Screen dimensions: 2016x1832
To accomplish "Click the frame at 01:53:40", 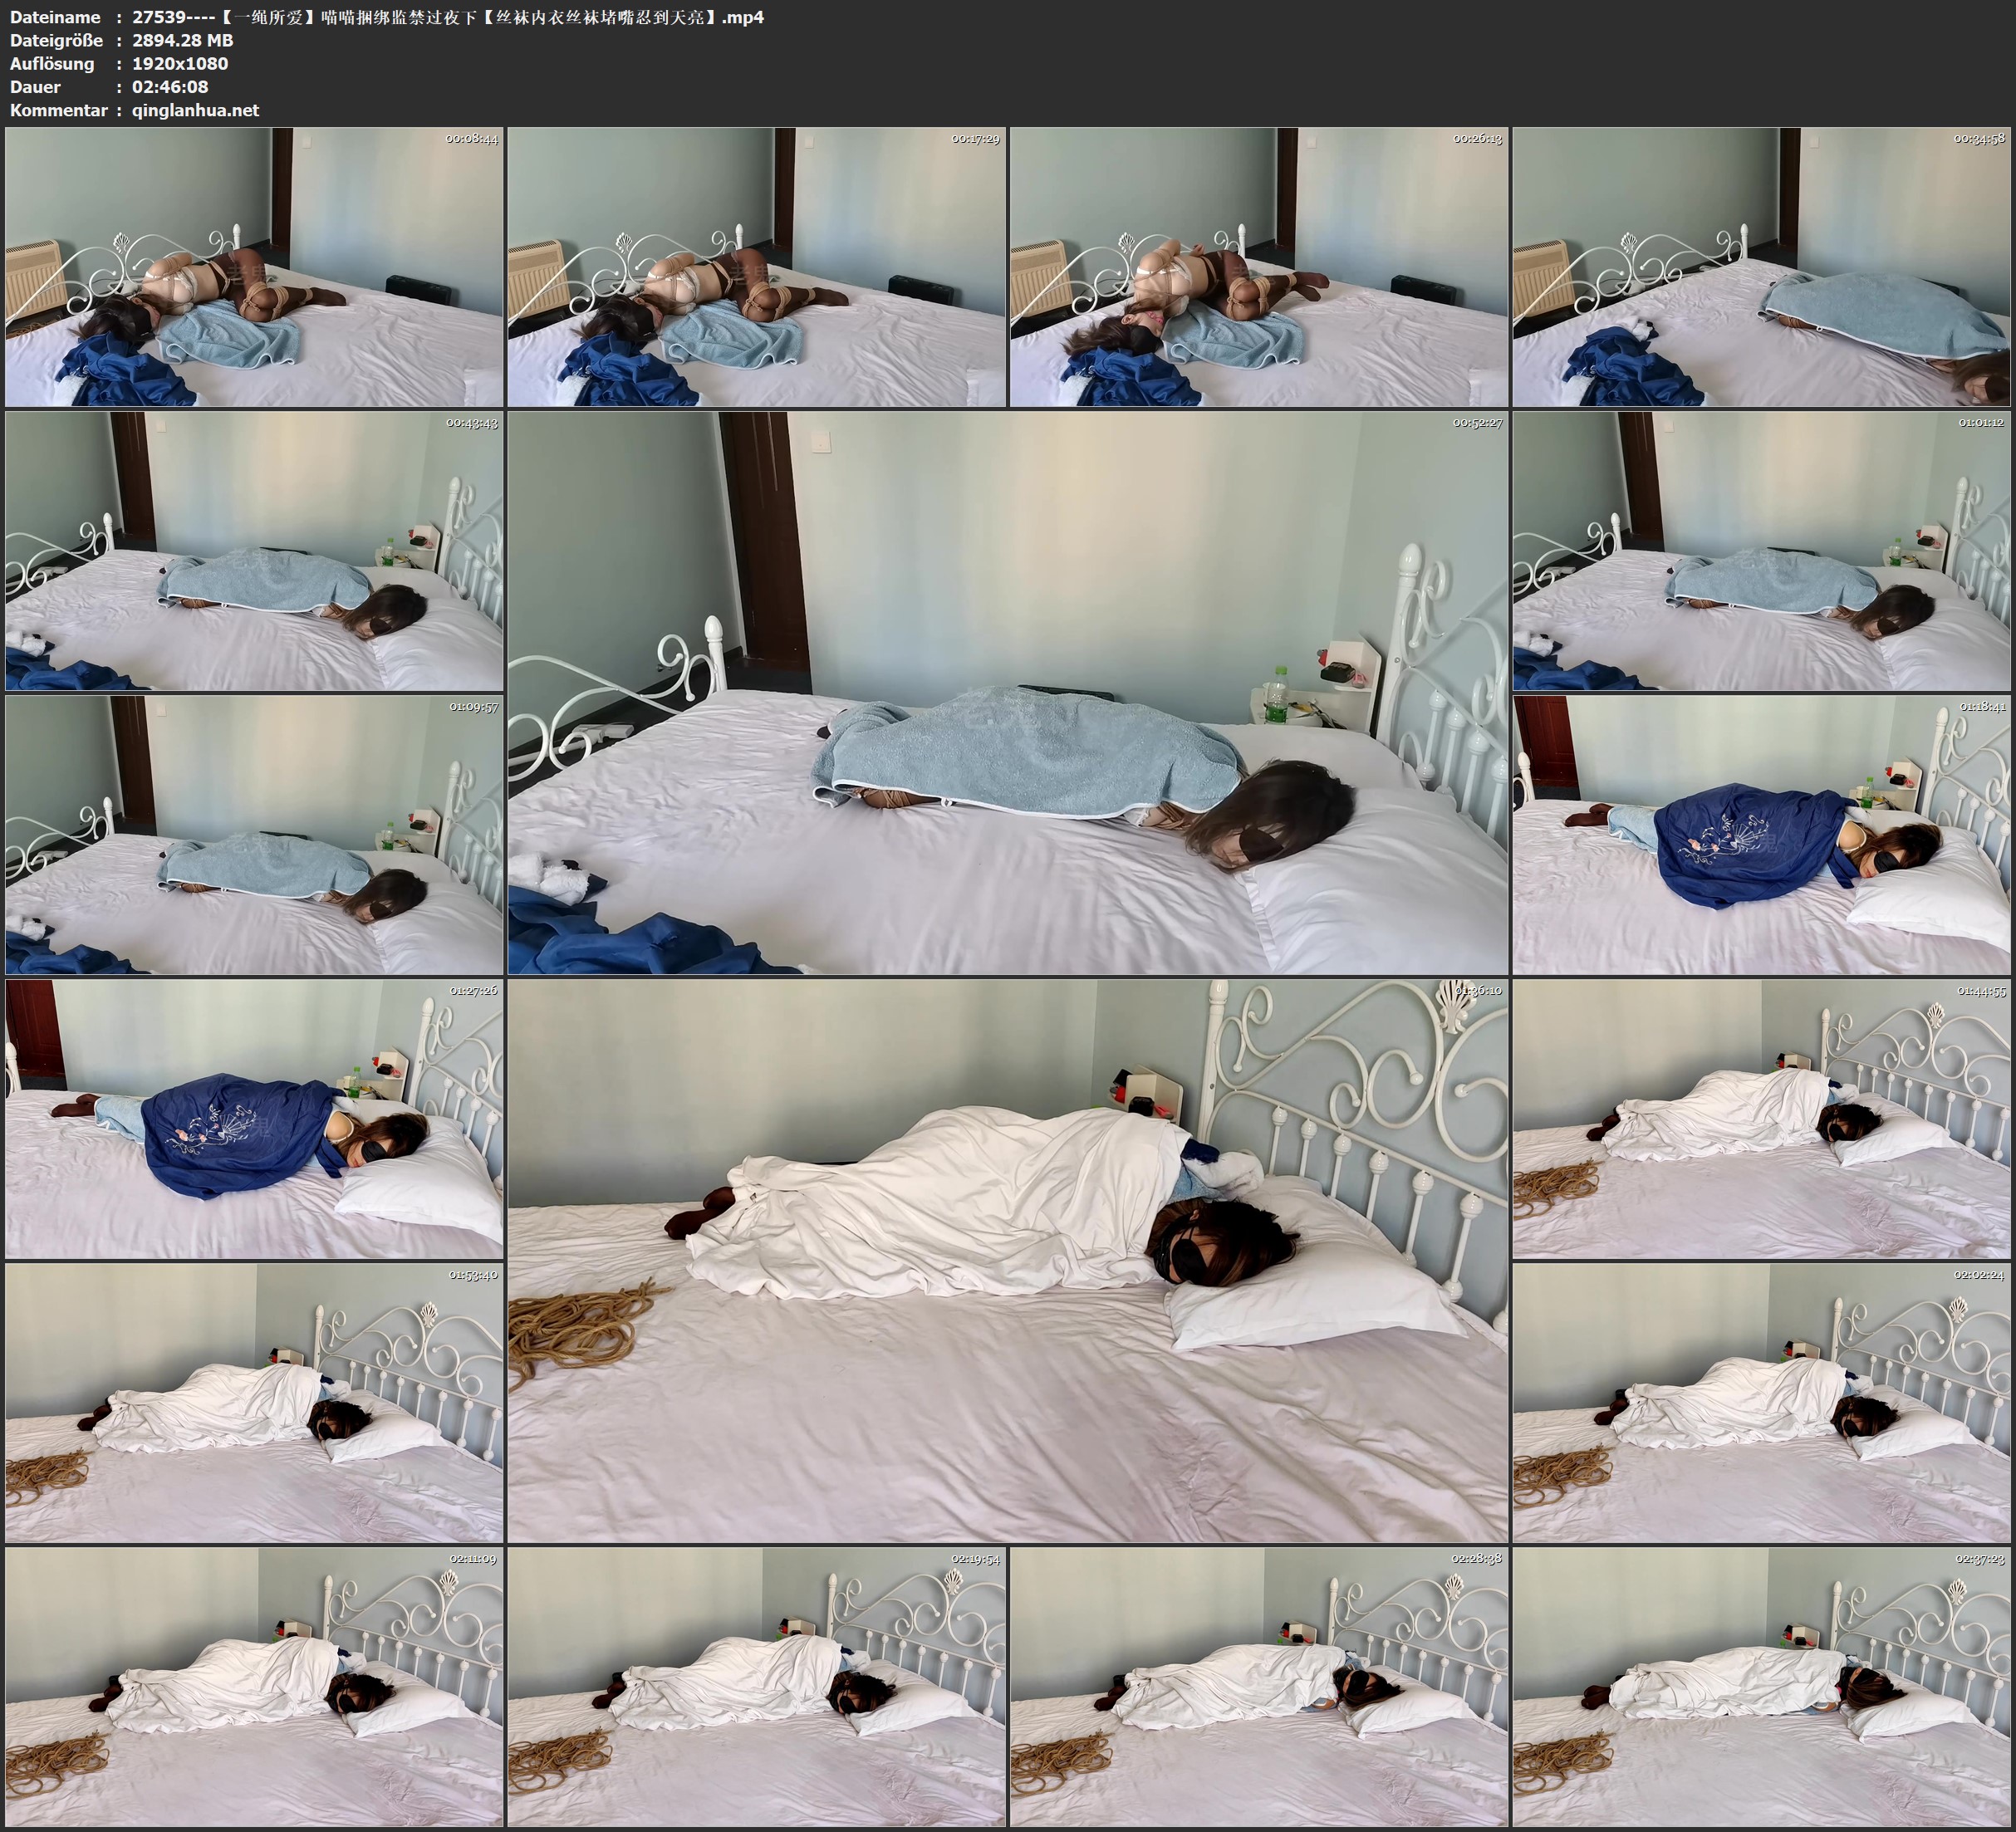I will tap(254, 1402).
